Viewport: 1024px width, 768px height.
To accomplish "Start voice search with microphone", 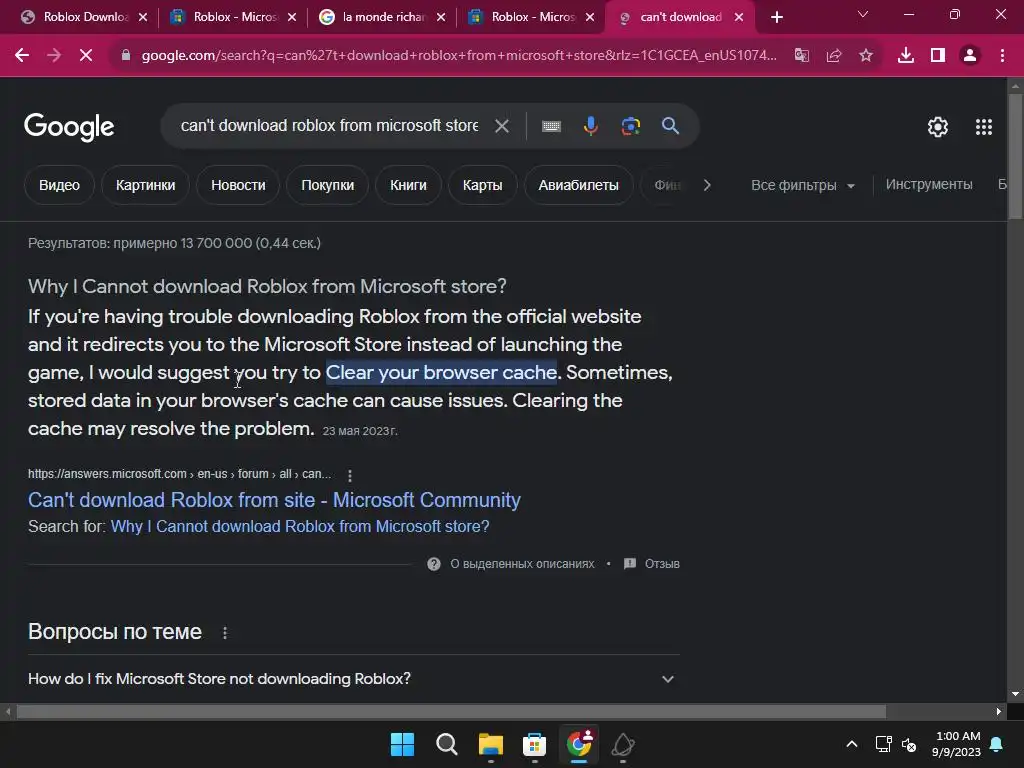I will point(590,126).
